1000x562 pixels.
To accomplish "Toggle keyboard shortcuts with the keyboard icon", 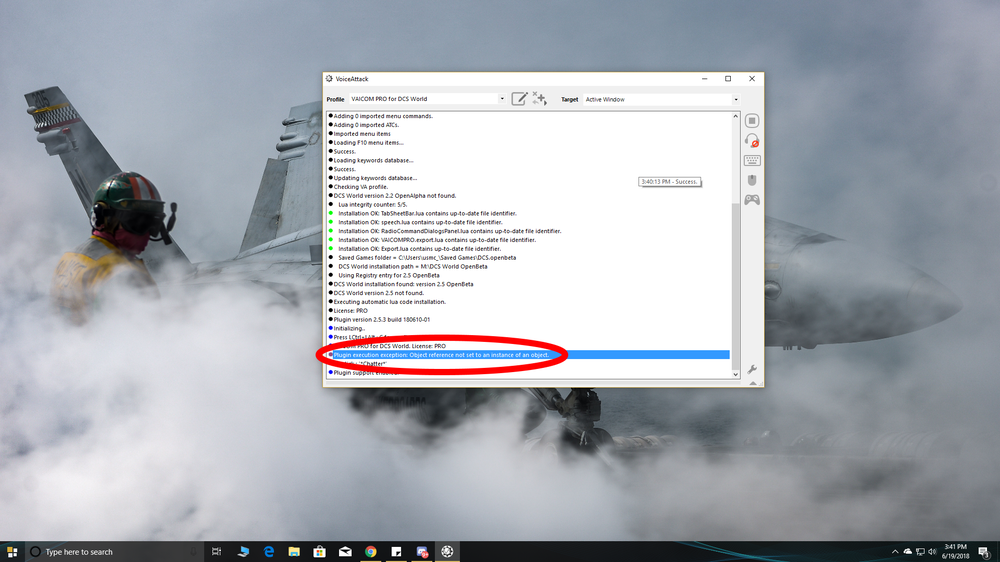I will click(x=752, y=160).
